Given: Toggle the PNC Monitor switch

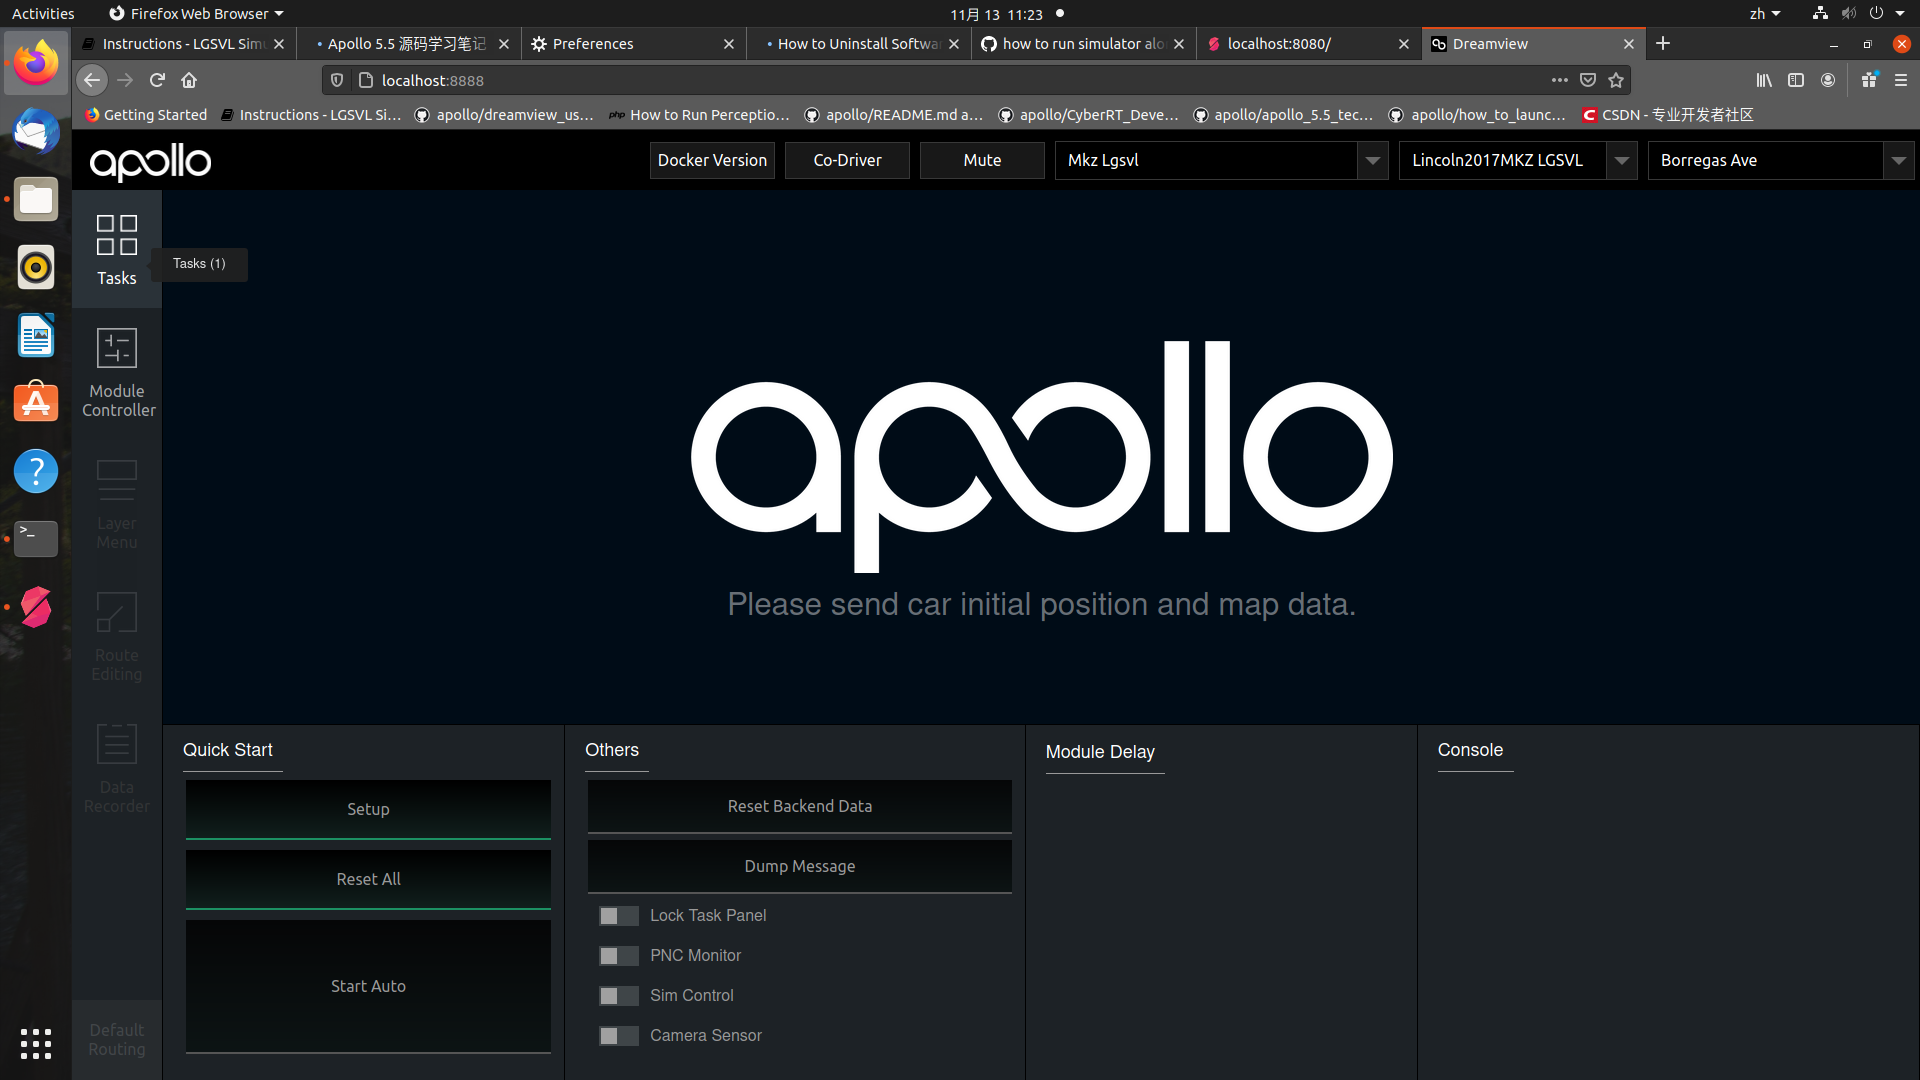Looking at the screenshot, I should (618, 955).
